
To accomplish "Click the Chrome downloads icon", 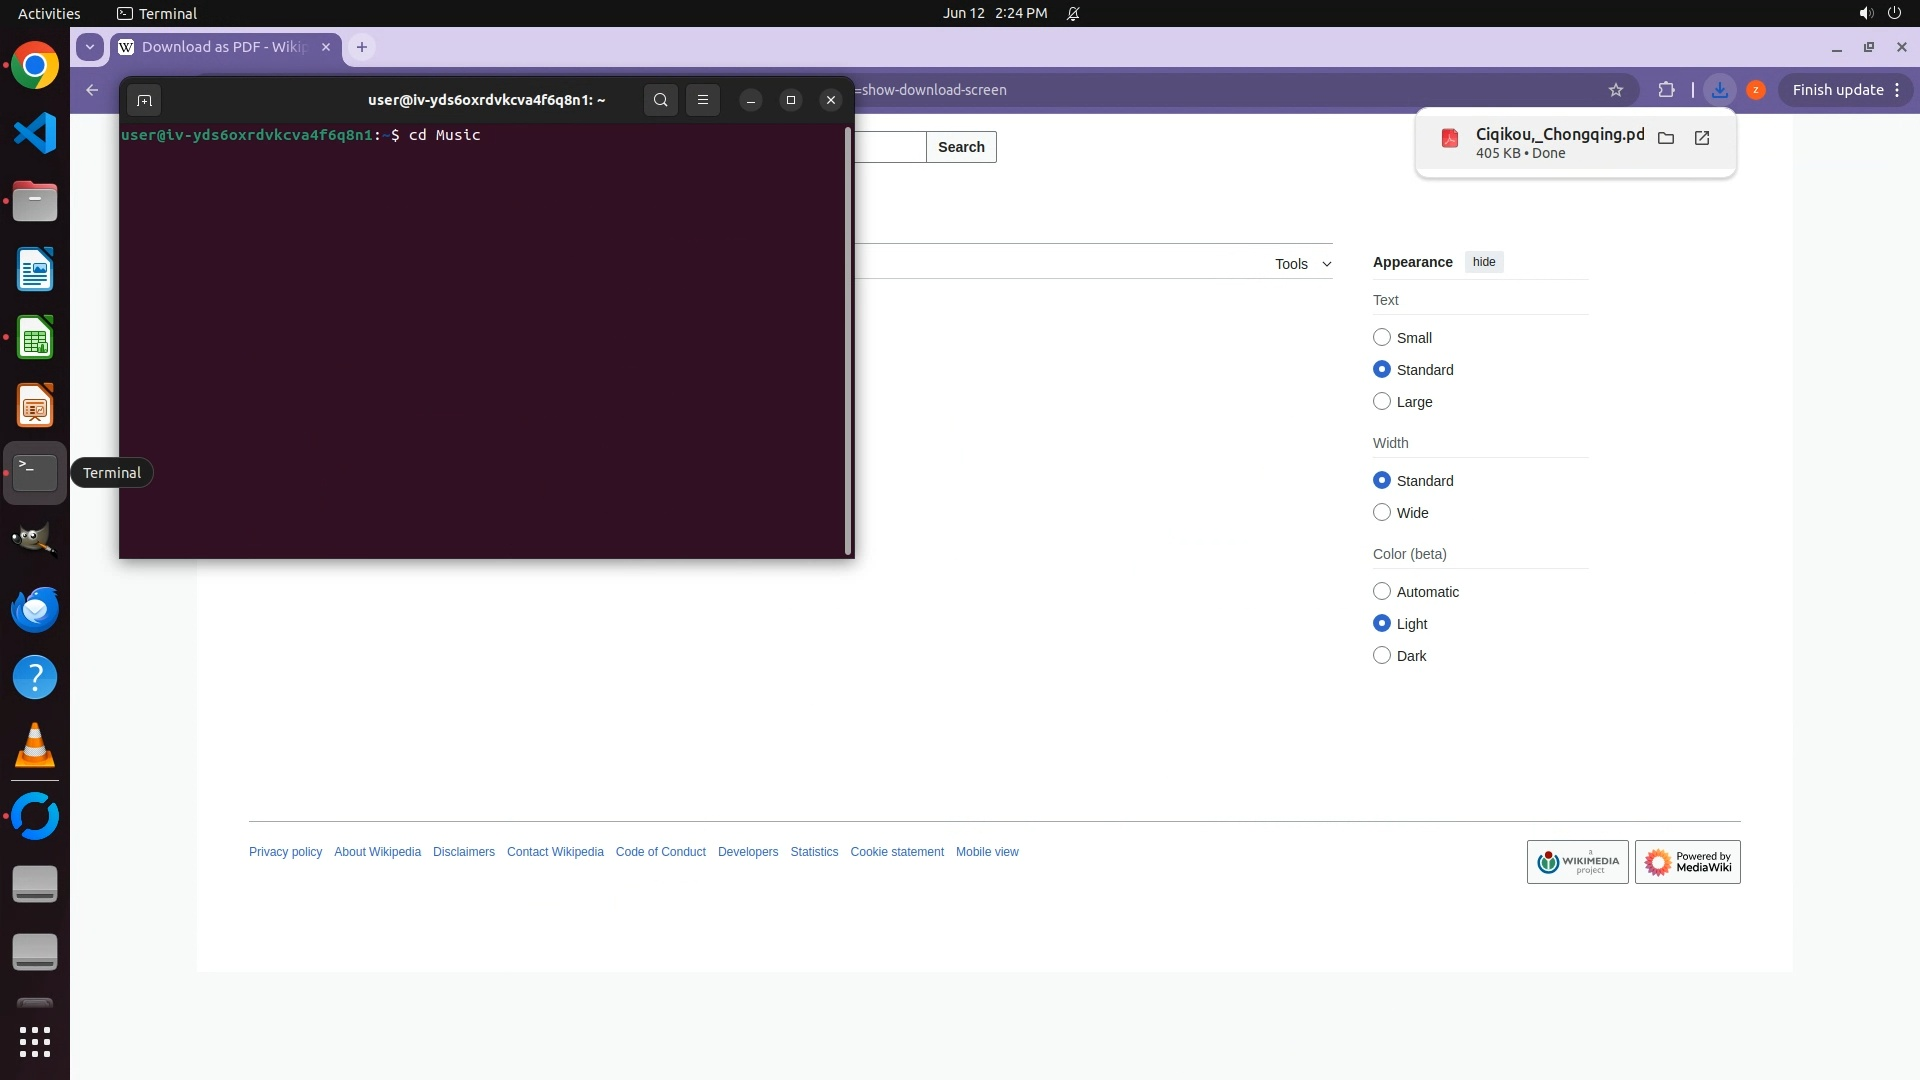I will point(1719,90).
